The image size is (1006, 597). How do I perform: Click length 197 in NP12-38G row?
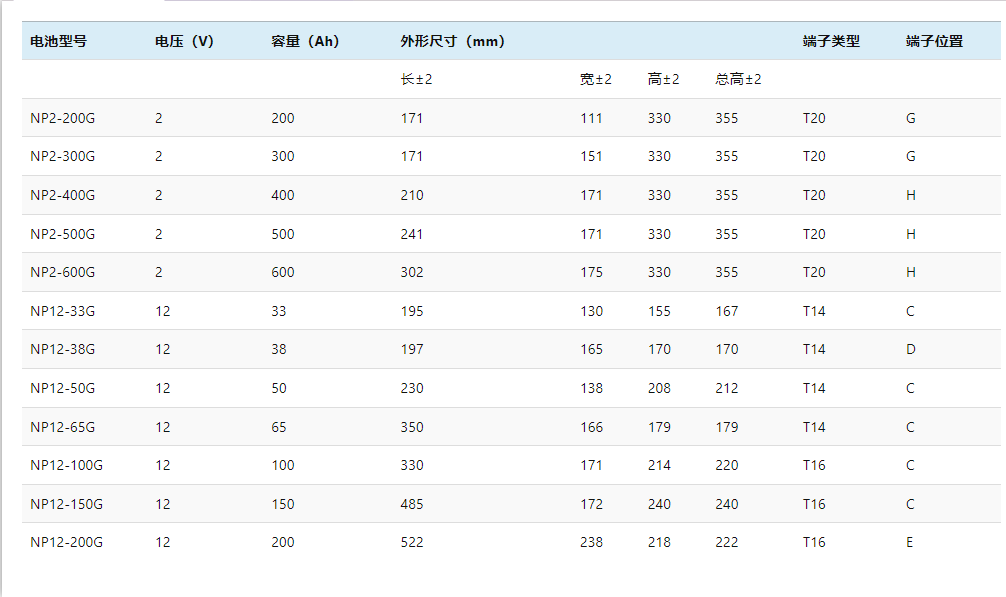412,349
